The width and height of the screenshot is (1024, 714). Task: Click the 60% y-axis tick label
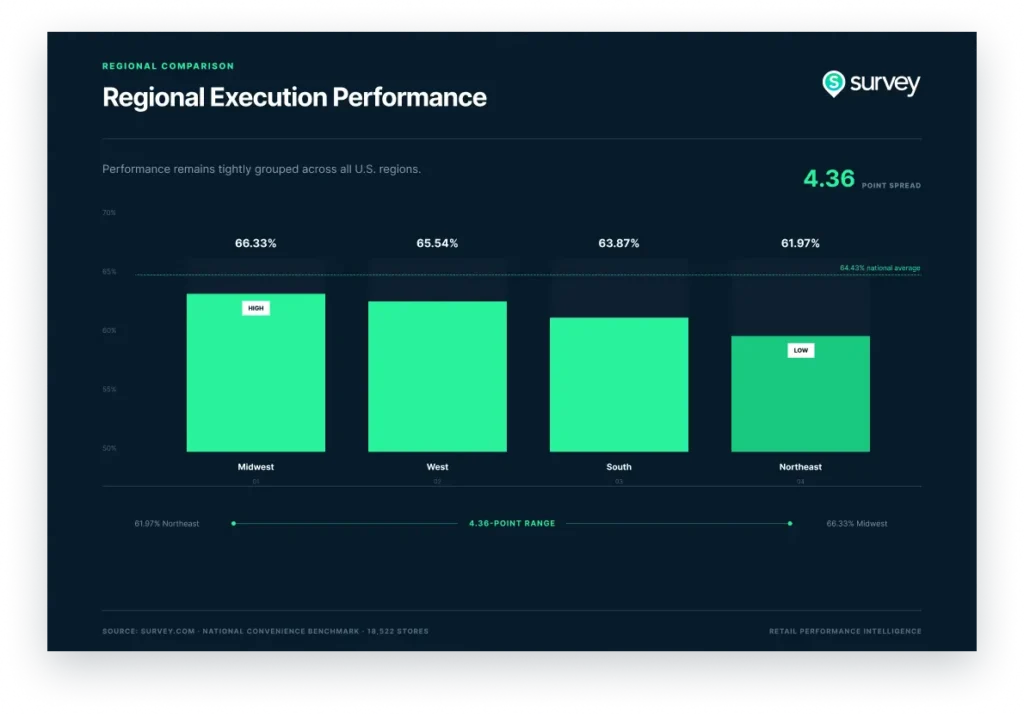[x=109, y=331]
